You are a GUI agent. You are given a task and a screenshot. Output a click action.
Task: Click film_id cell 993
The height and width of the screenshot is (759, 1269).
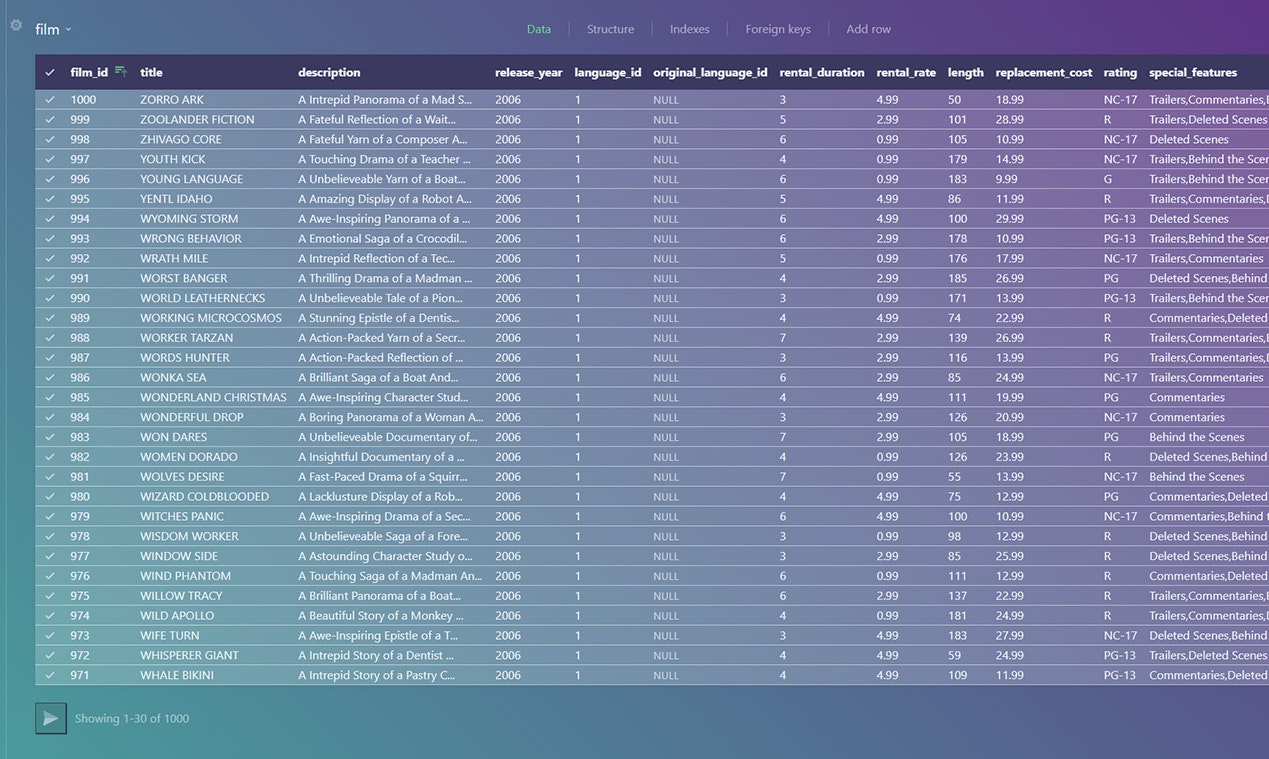pyautogui.click(x=80, y=239)
